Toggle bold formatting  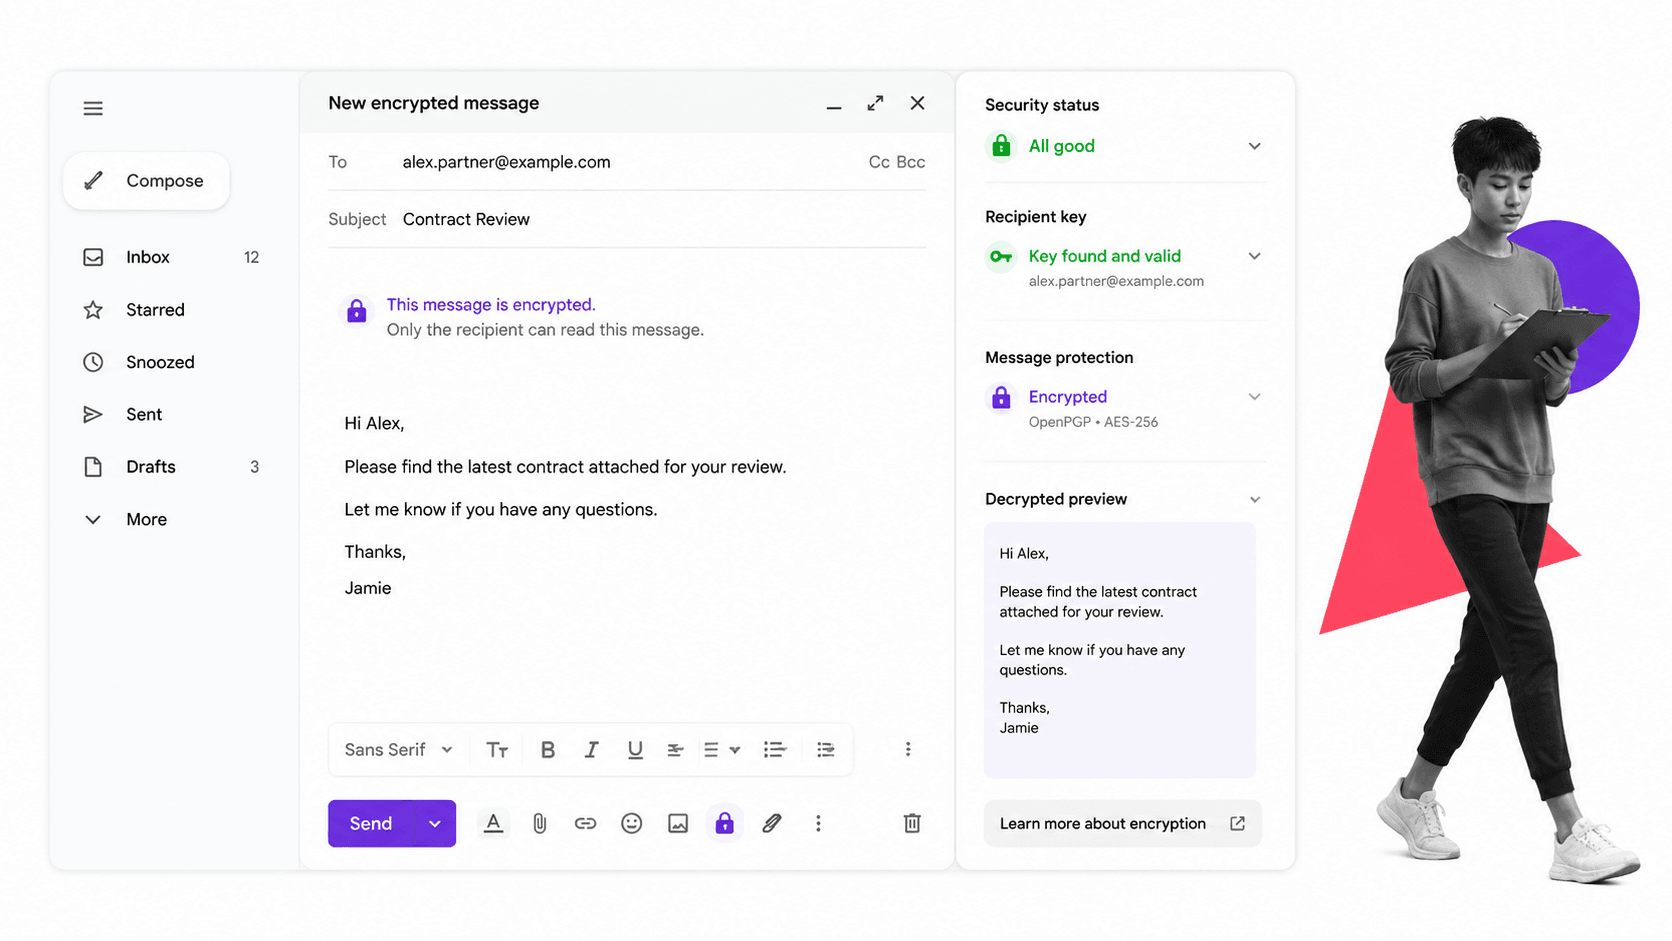point(548,750)
